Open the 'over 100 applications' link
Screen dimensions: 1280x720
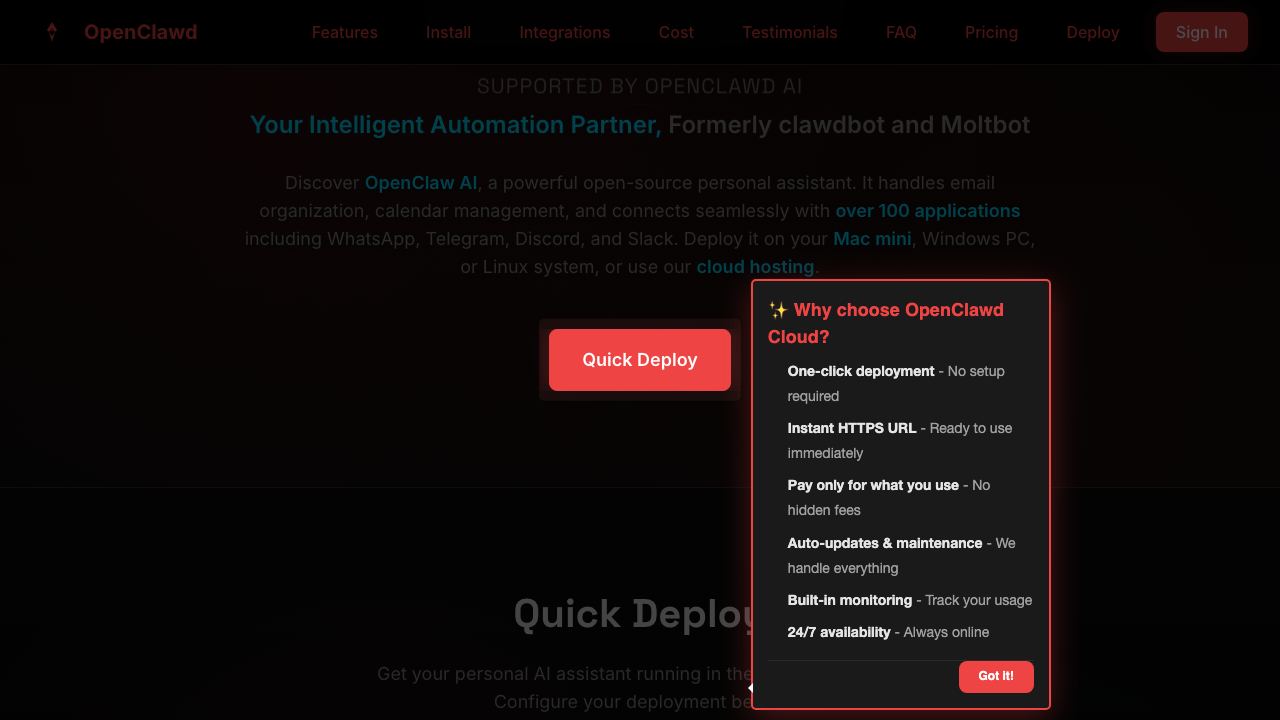(x=928, y=211)
